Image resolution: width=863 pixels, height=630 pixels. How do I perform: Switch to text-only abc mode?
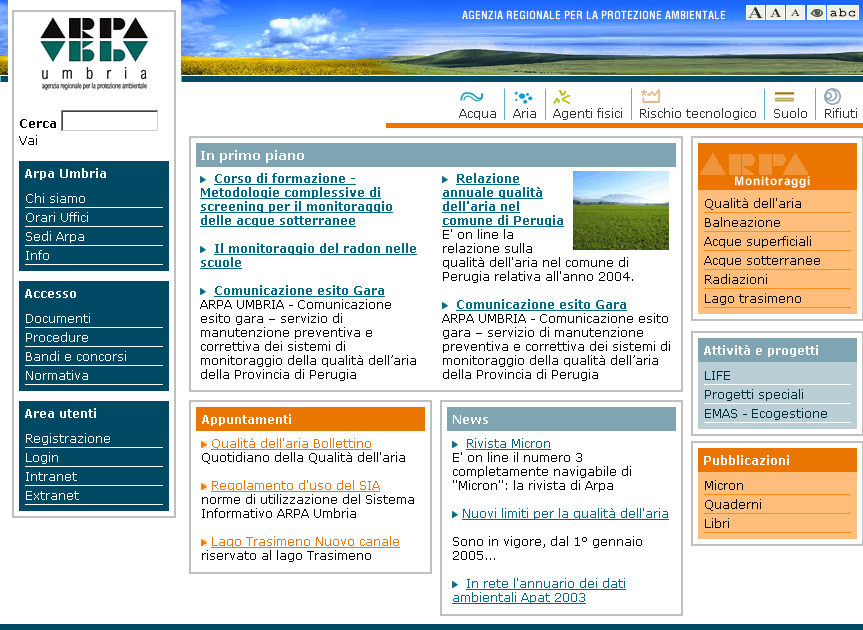(x=842, y=13)
